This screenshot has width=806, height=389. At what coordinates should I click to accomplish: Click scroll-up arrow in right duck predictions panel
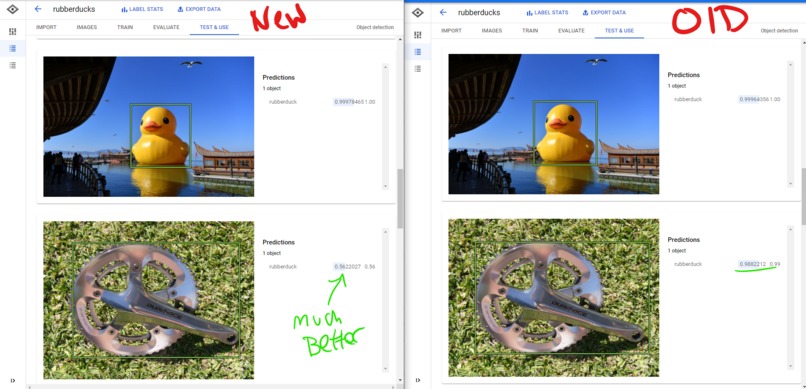coord(791,64)
